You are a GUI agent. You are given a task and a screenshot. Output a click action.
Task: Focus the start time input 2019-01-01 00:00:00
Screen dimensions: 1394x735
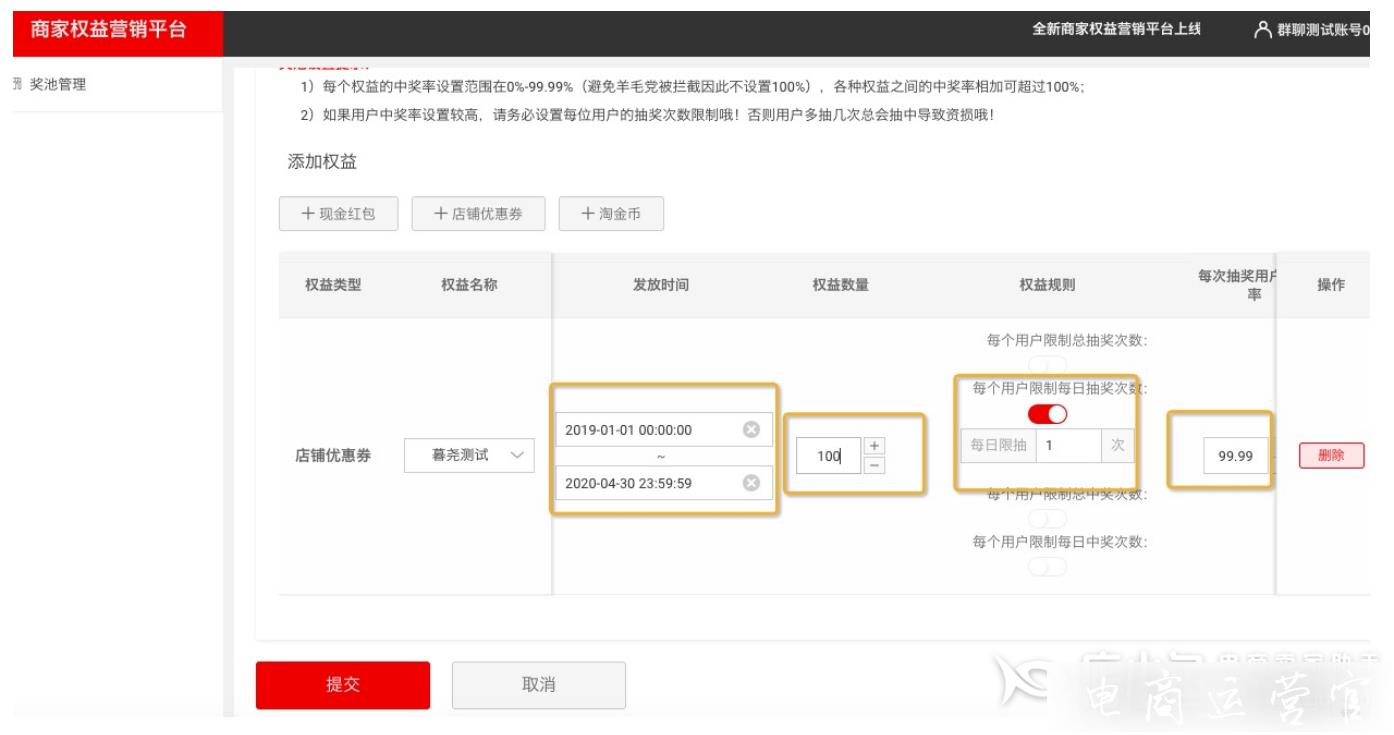tap(664, 429)
